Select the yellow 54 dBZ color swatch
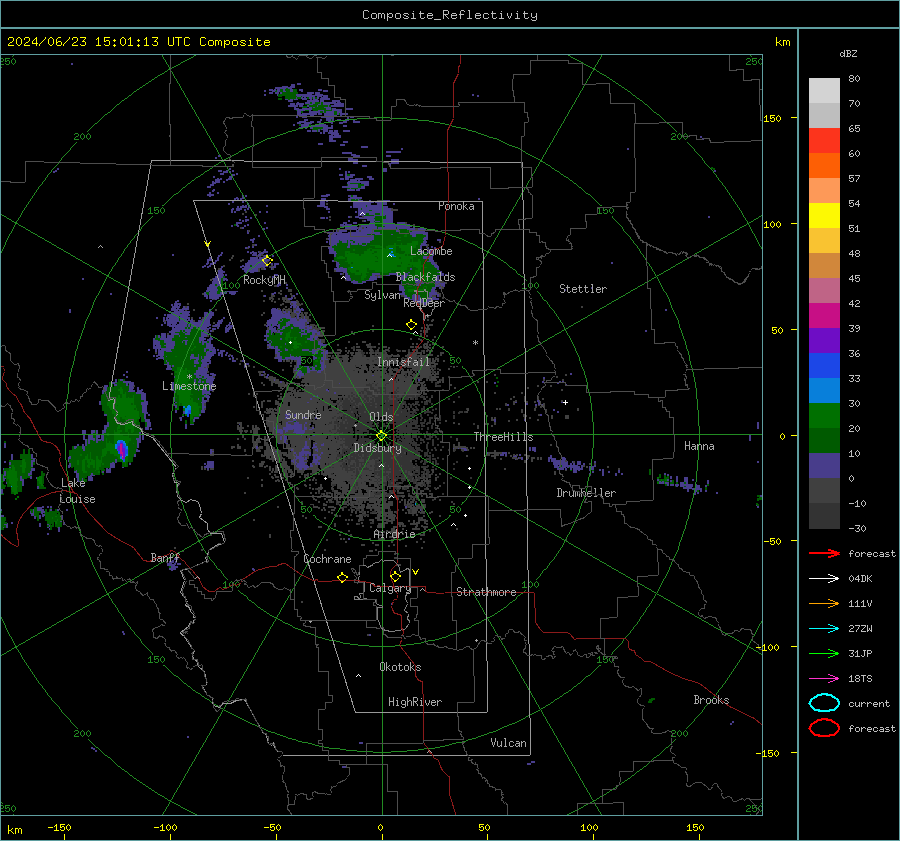900x841 pixels. click(824, 216)
